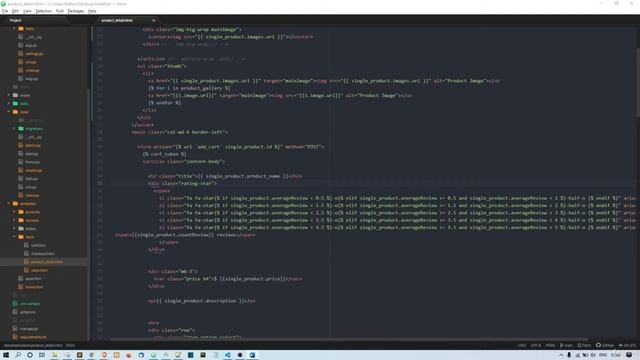The image size is (640, 360).
Task: Change the CRLF line ending setting
Action: (x=522, y=345)
